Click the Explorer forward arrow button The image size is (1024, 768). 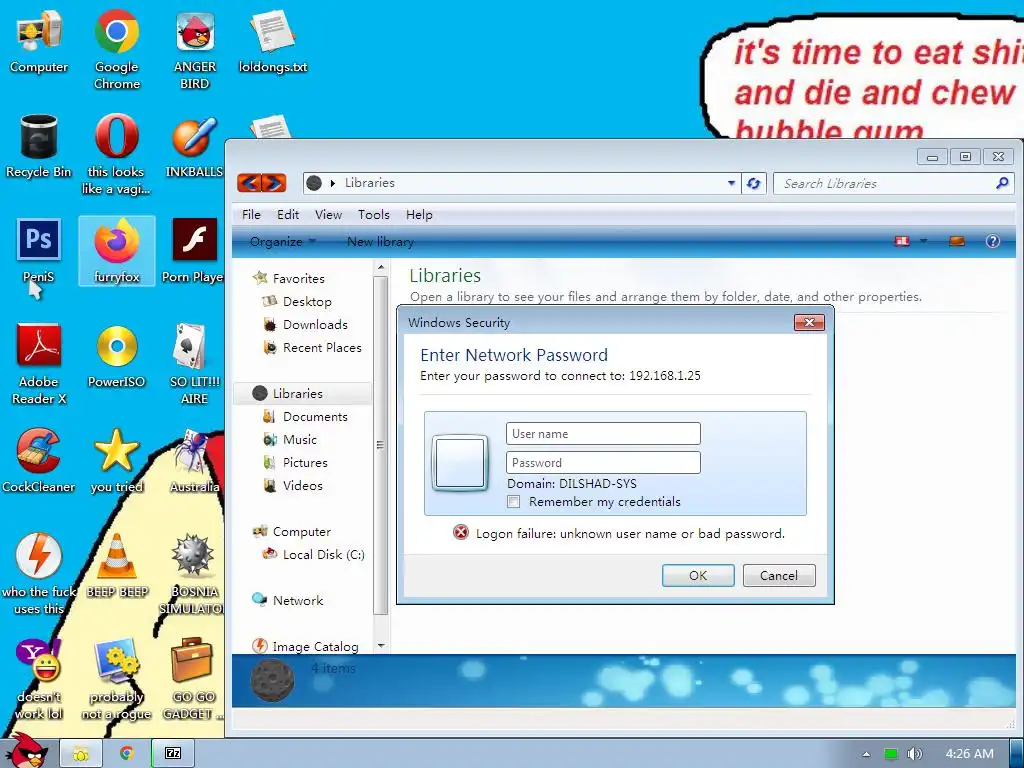coord(274,183)
